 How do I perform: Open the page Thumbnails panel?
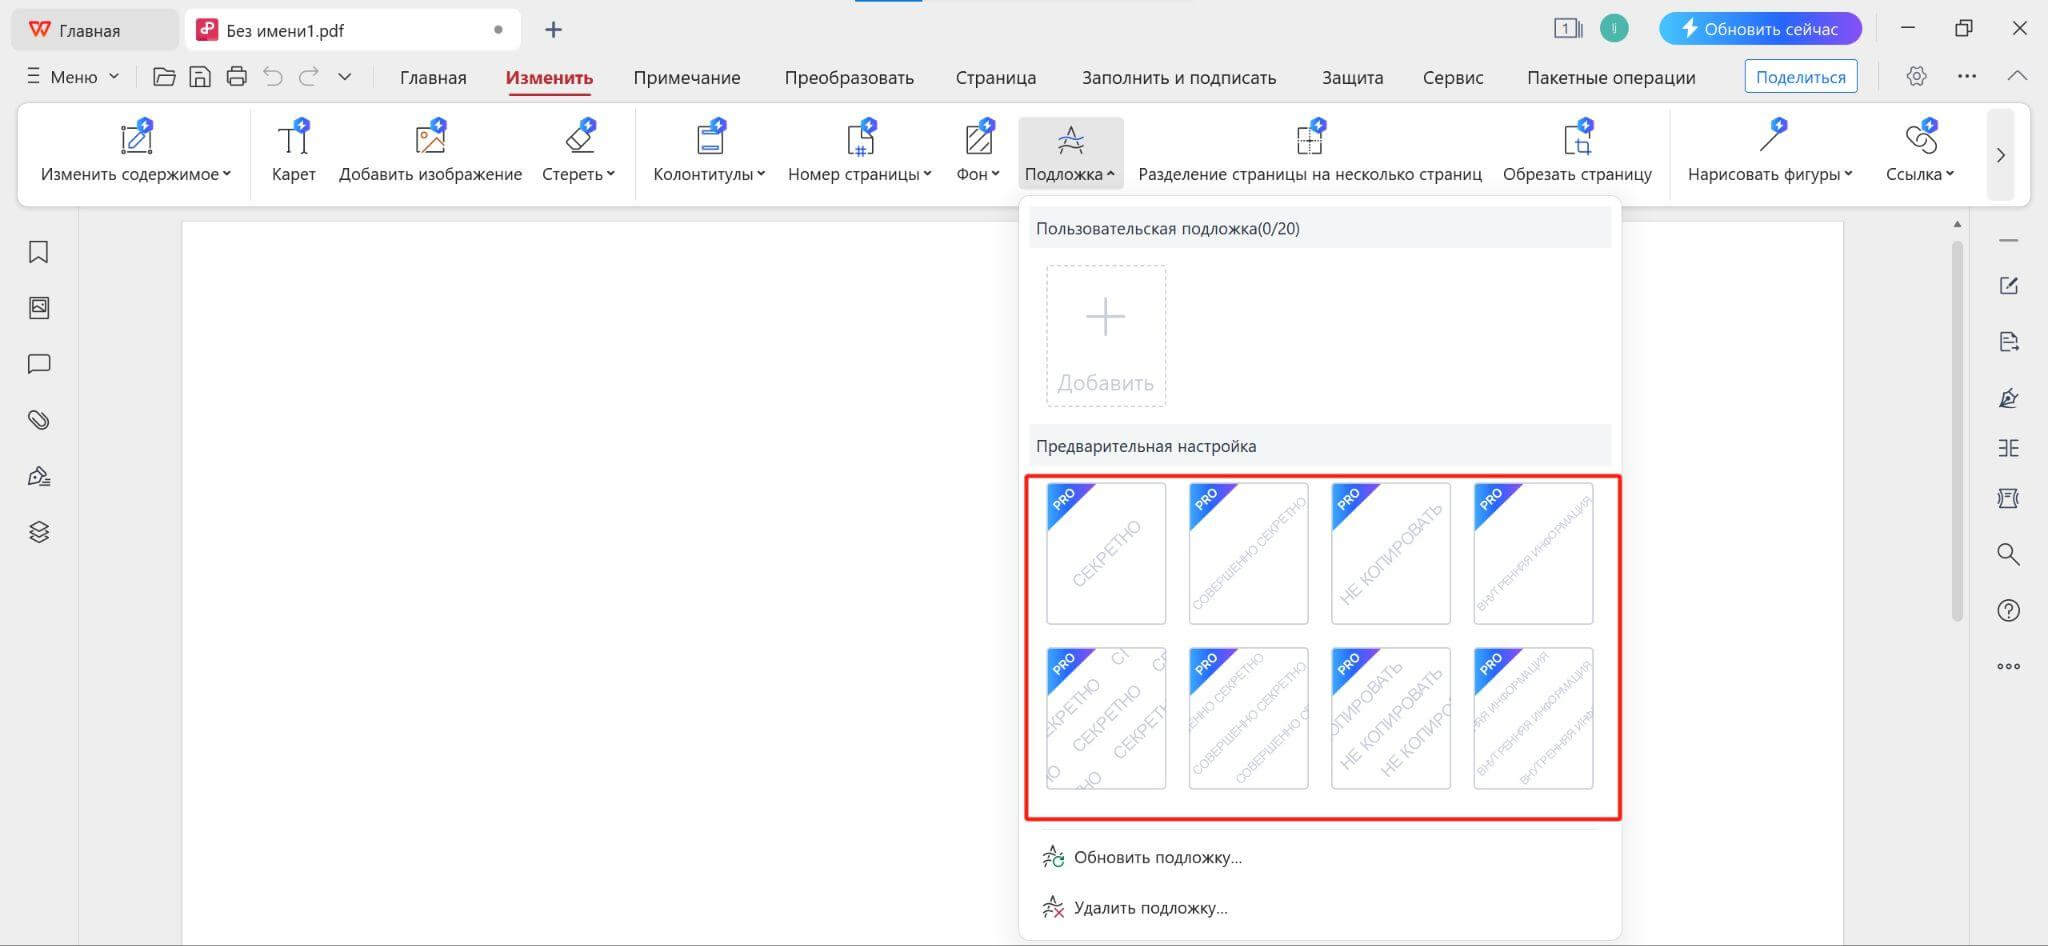point(39,308)
